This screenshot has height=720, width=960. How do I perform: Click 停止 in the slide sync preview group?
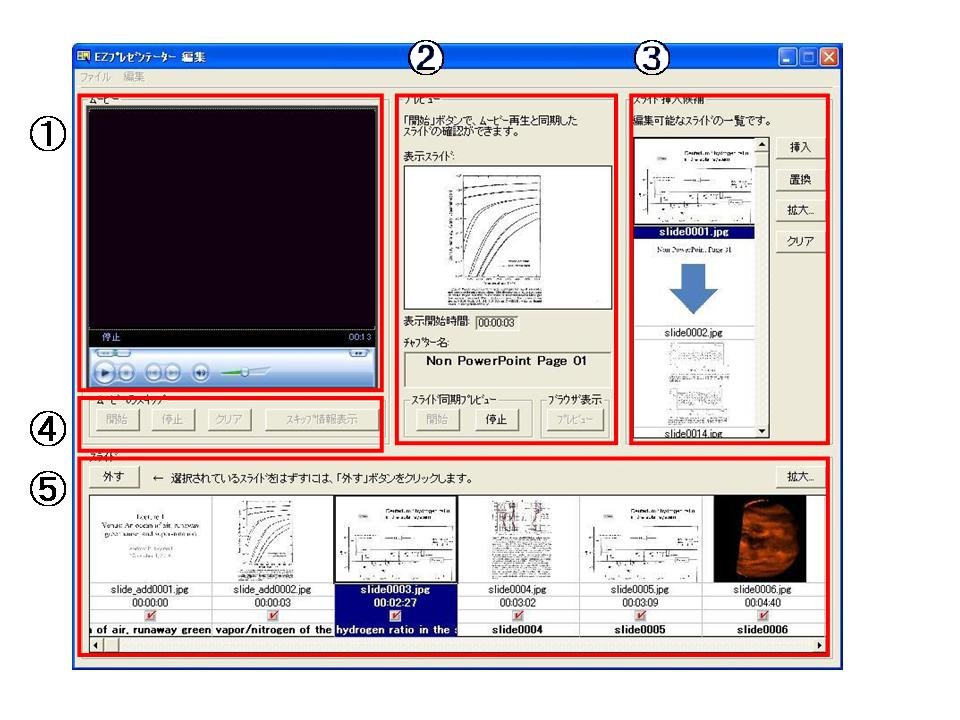[496, 419]
